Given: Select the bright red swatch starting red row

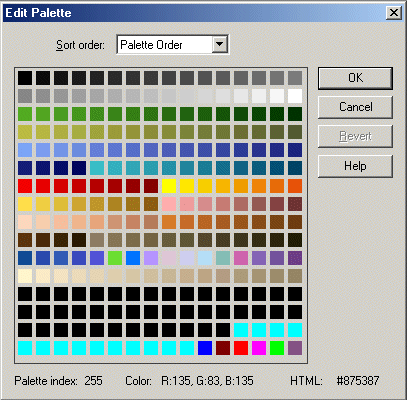Looking at the screenshot, I should [25, 186].
